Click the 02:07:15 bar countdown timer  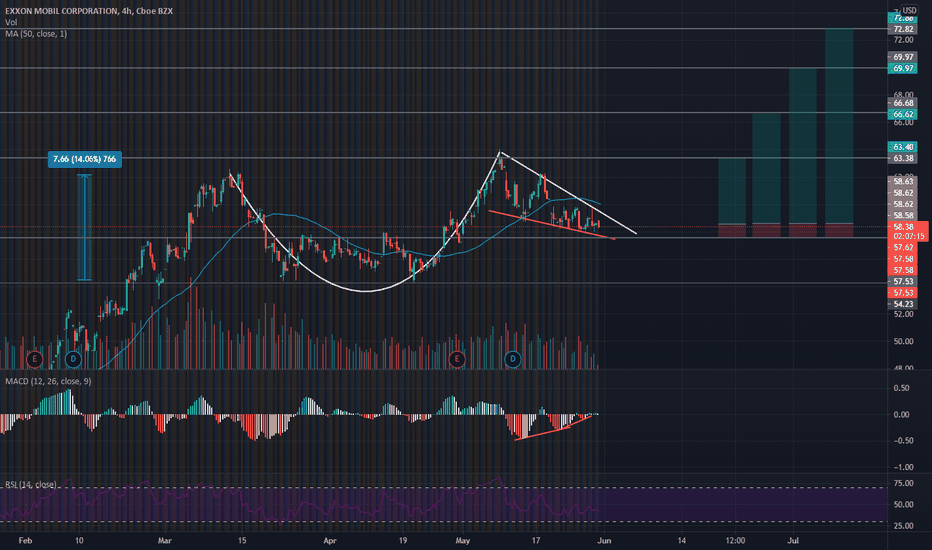[908, 236]
